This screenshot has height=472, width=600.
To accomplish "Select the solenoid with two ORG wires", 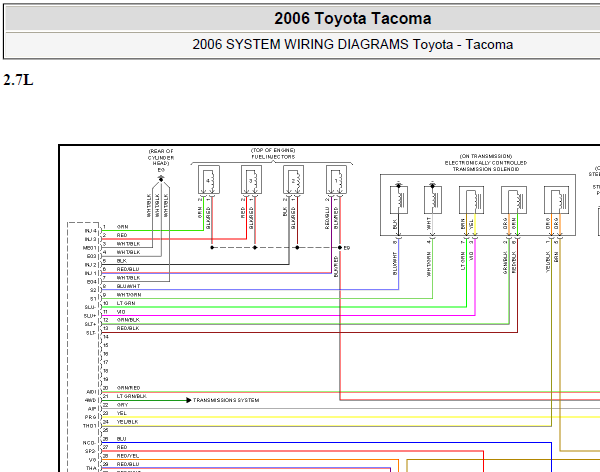I will click(556, 200).
